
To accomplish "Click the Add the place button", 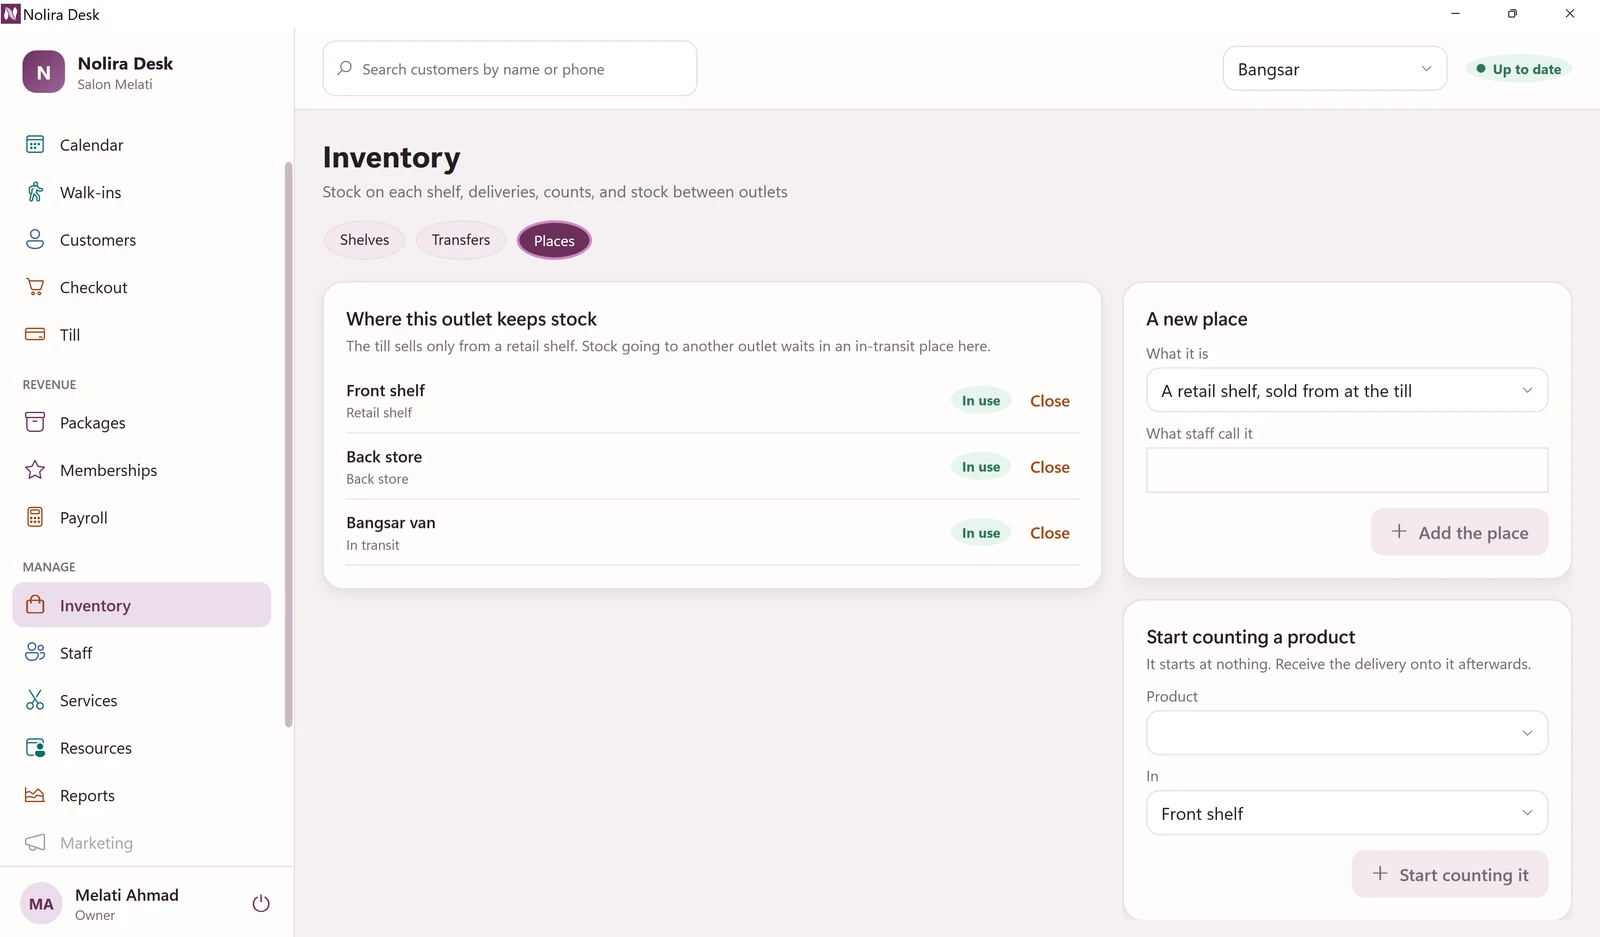I will pos(1460,532).
